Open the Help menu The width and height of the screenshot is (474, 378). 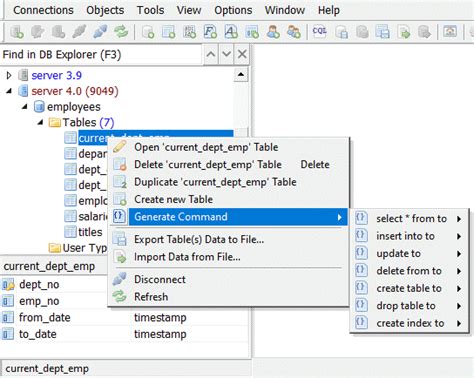329,10
